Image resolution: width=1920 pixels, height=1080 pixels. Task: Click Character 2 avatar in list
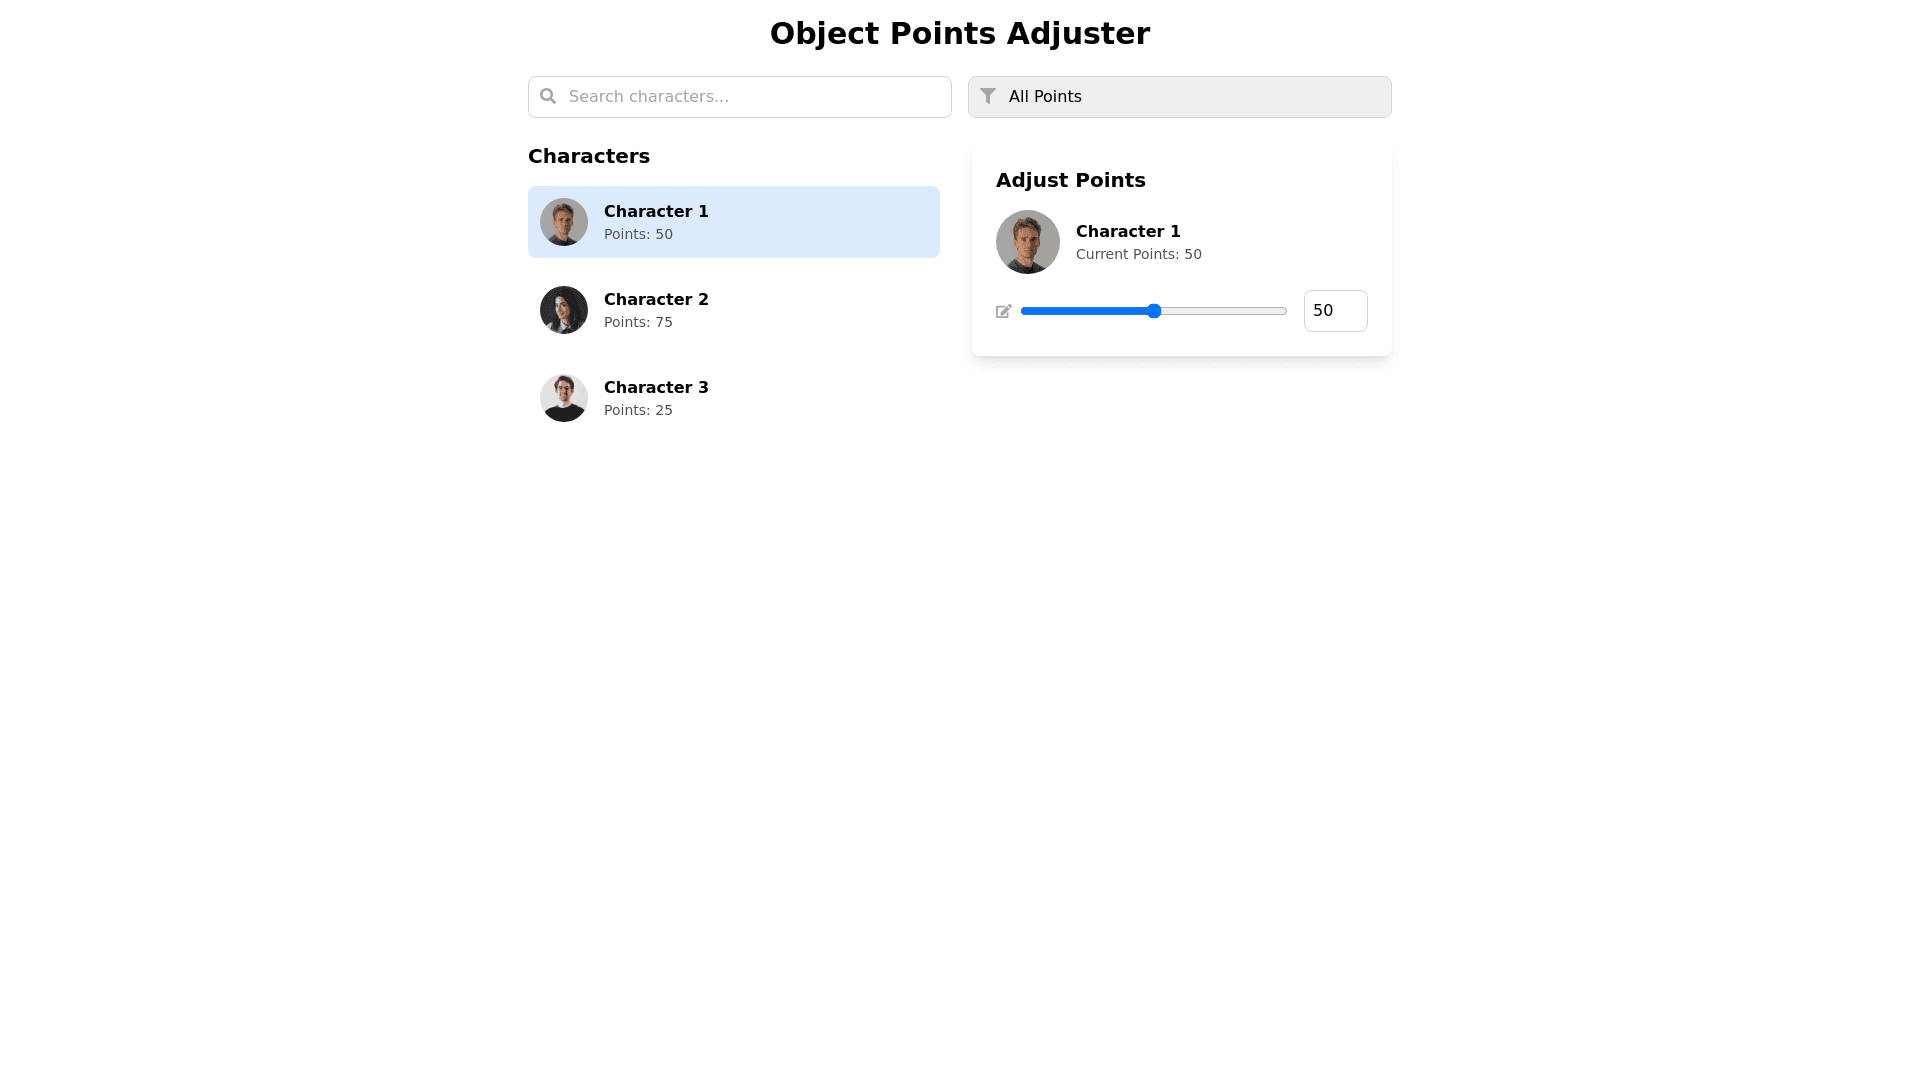coord(564,310)
